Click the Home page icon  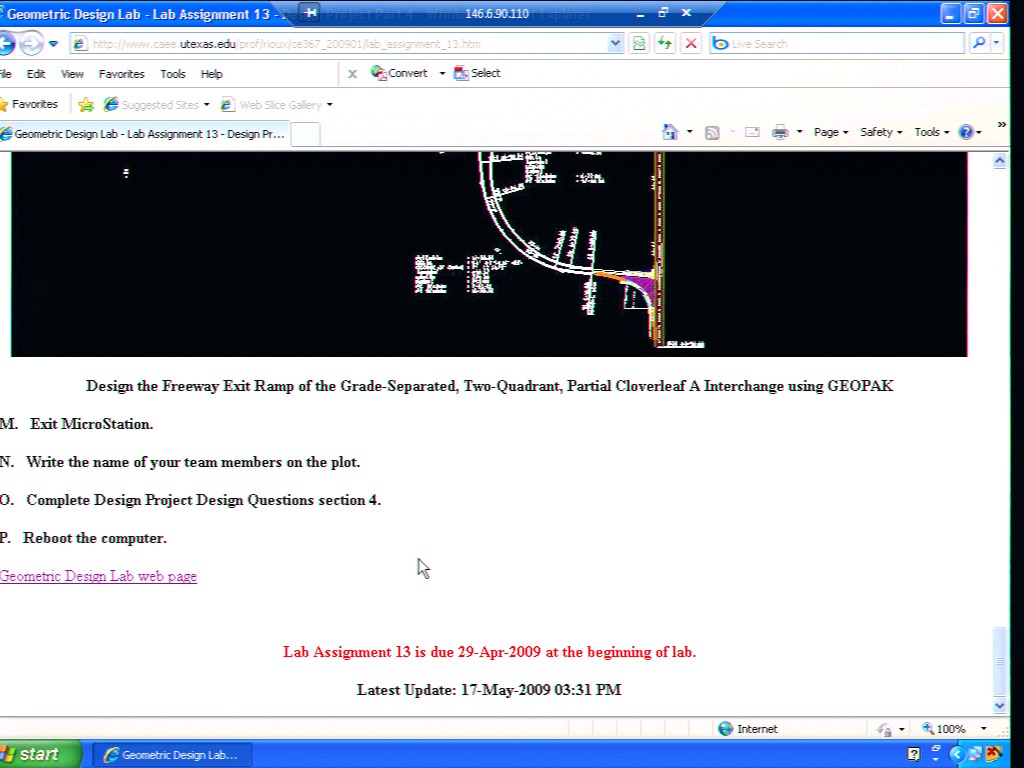point(670,132)
